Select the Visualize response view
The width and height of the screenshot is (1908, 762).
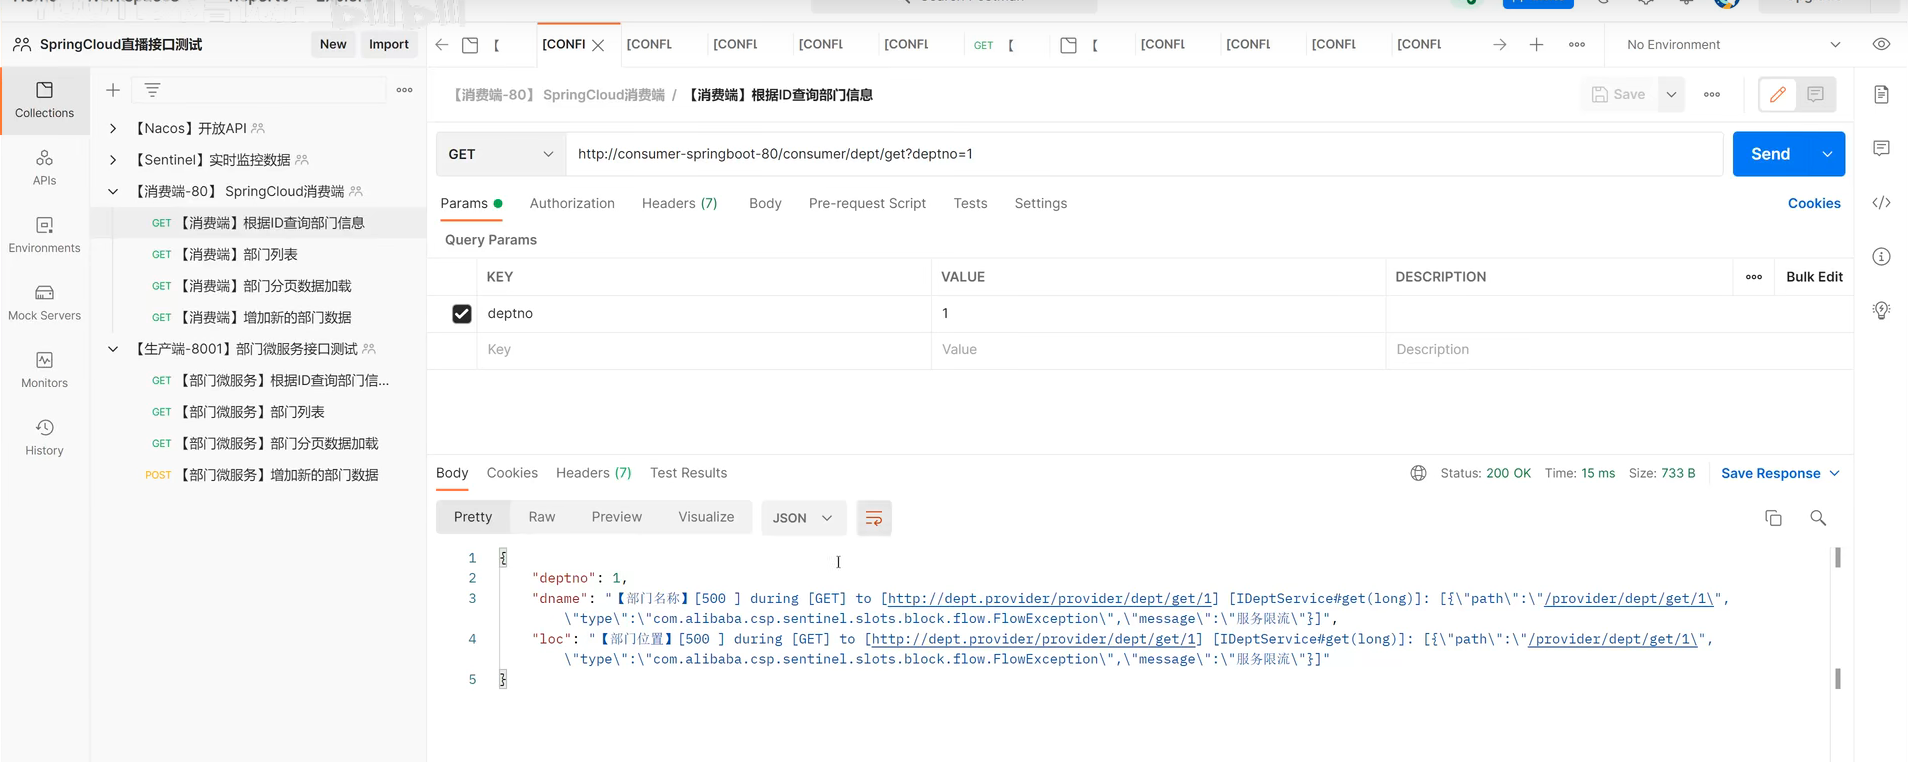click(x=706, y=517)
